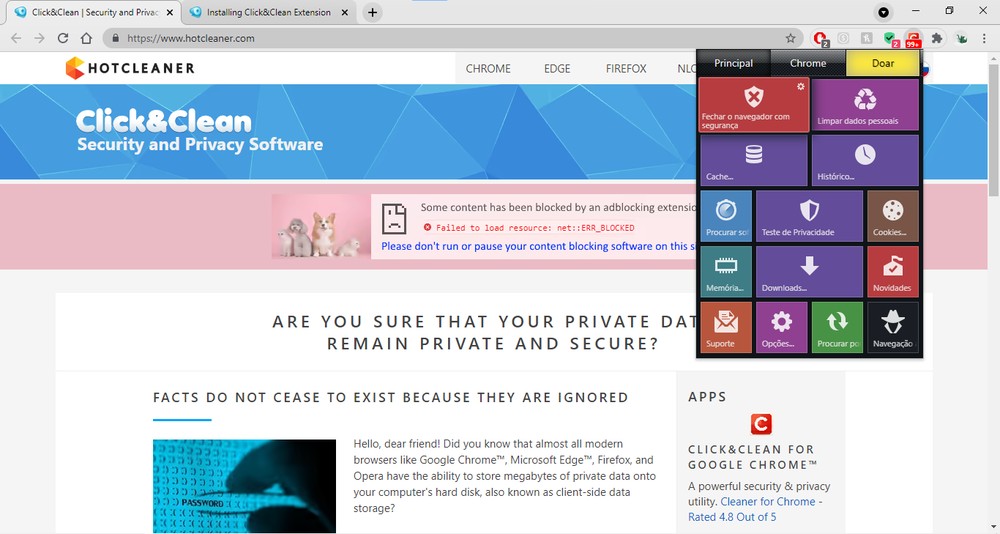This screenshot has height=534, width=1000.
Task: Click the Novidades tile
Action: point(893,271)
